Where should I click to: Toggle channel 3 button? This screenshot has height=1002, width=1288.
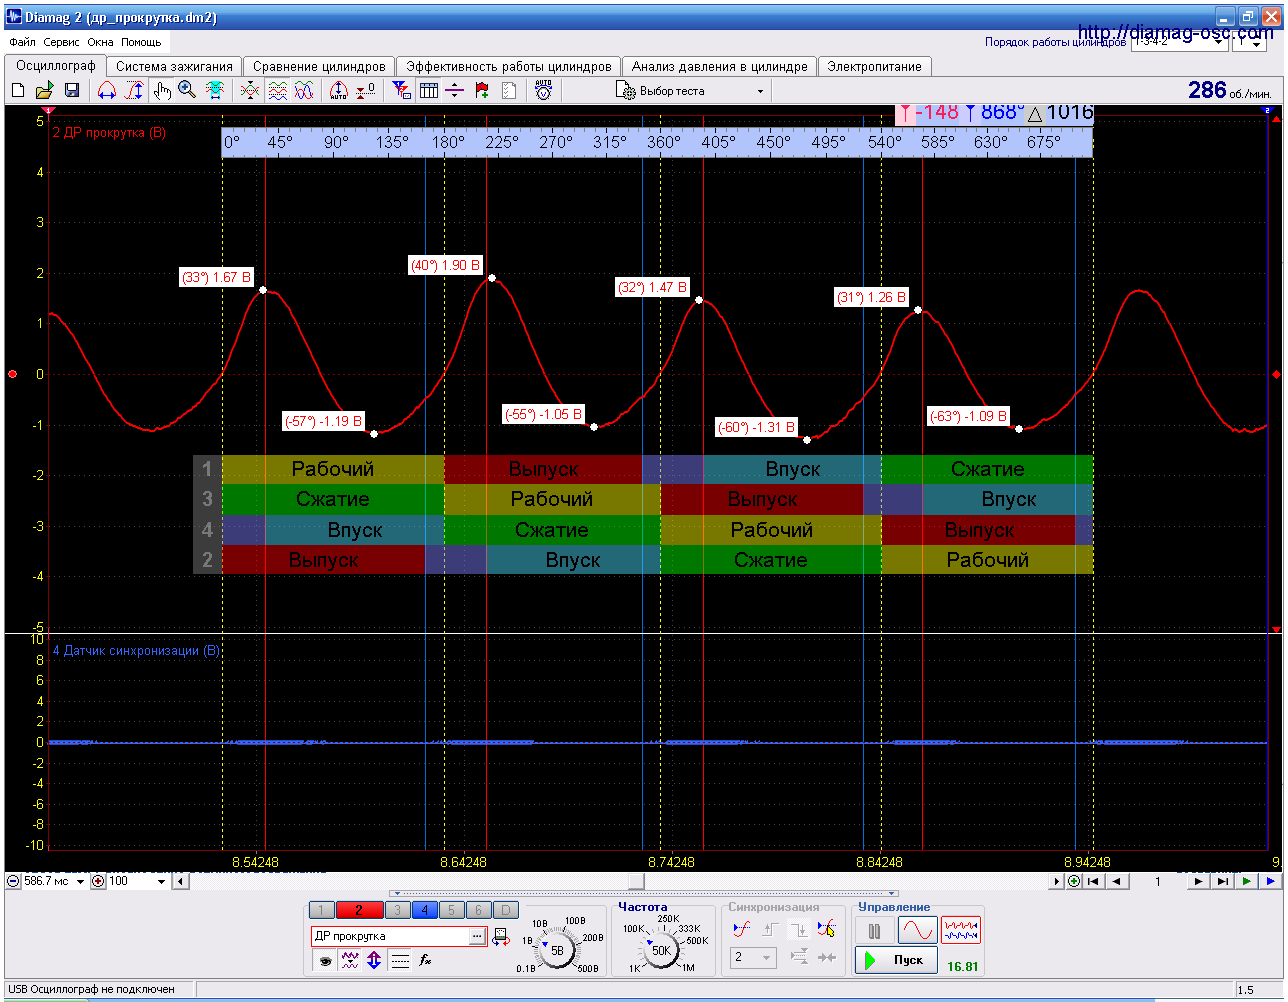pos(397,910)
